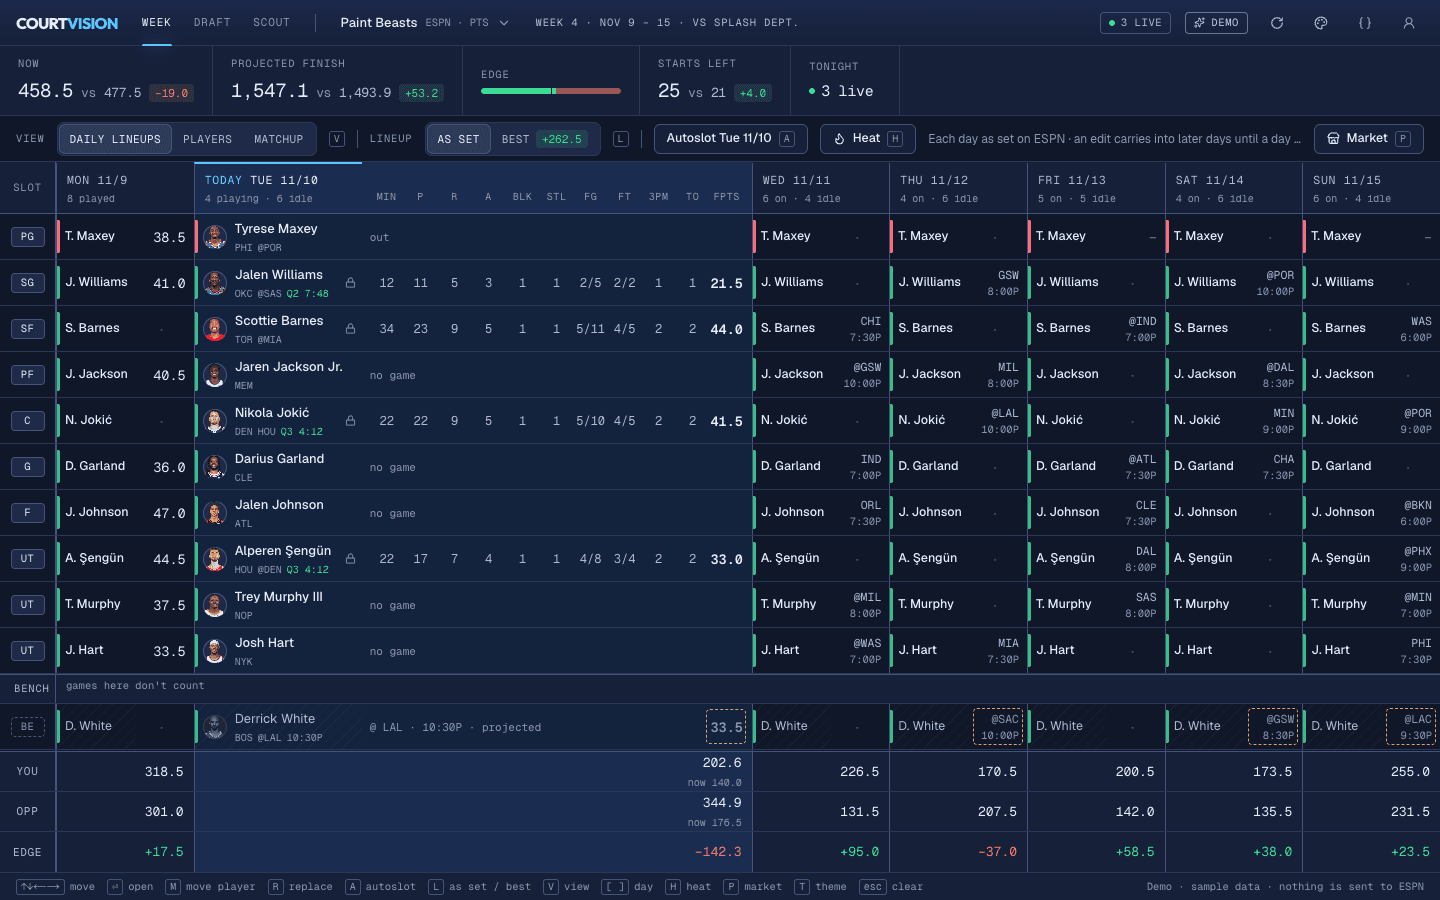This screenshot has width=1440, height=900.
Task: Open the Market button
Action: click(x=1368, y=139)
